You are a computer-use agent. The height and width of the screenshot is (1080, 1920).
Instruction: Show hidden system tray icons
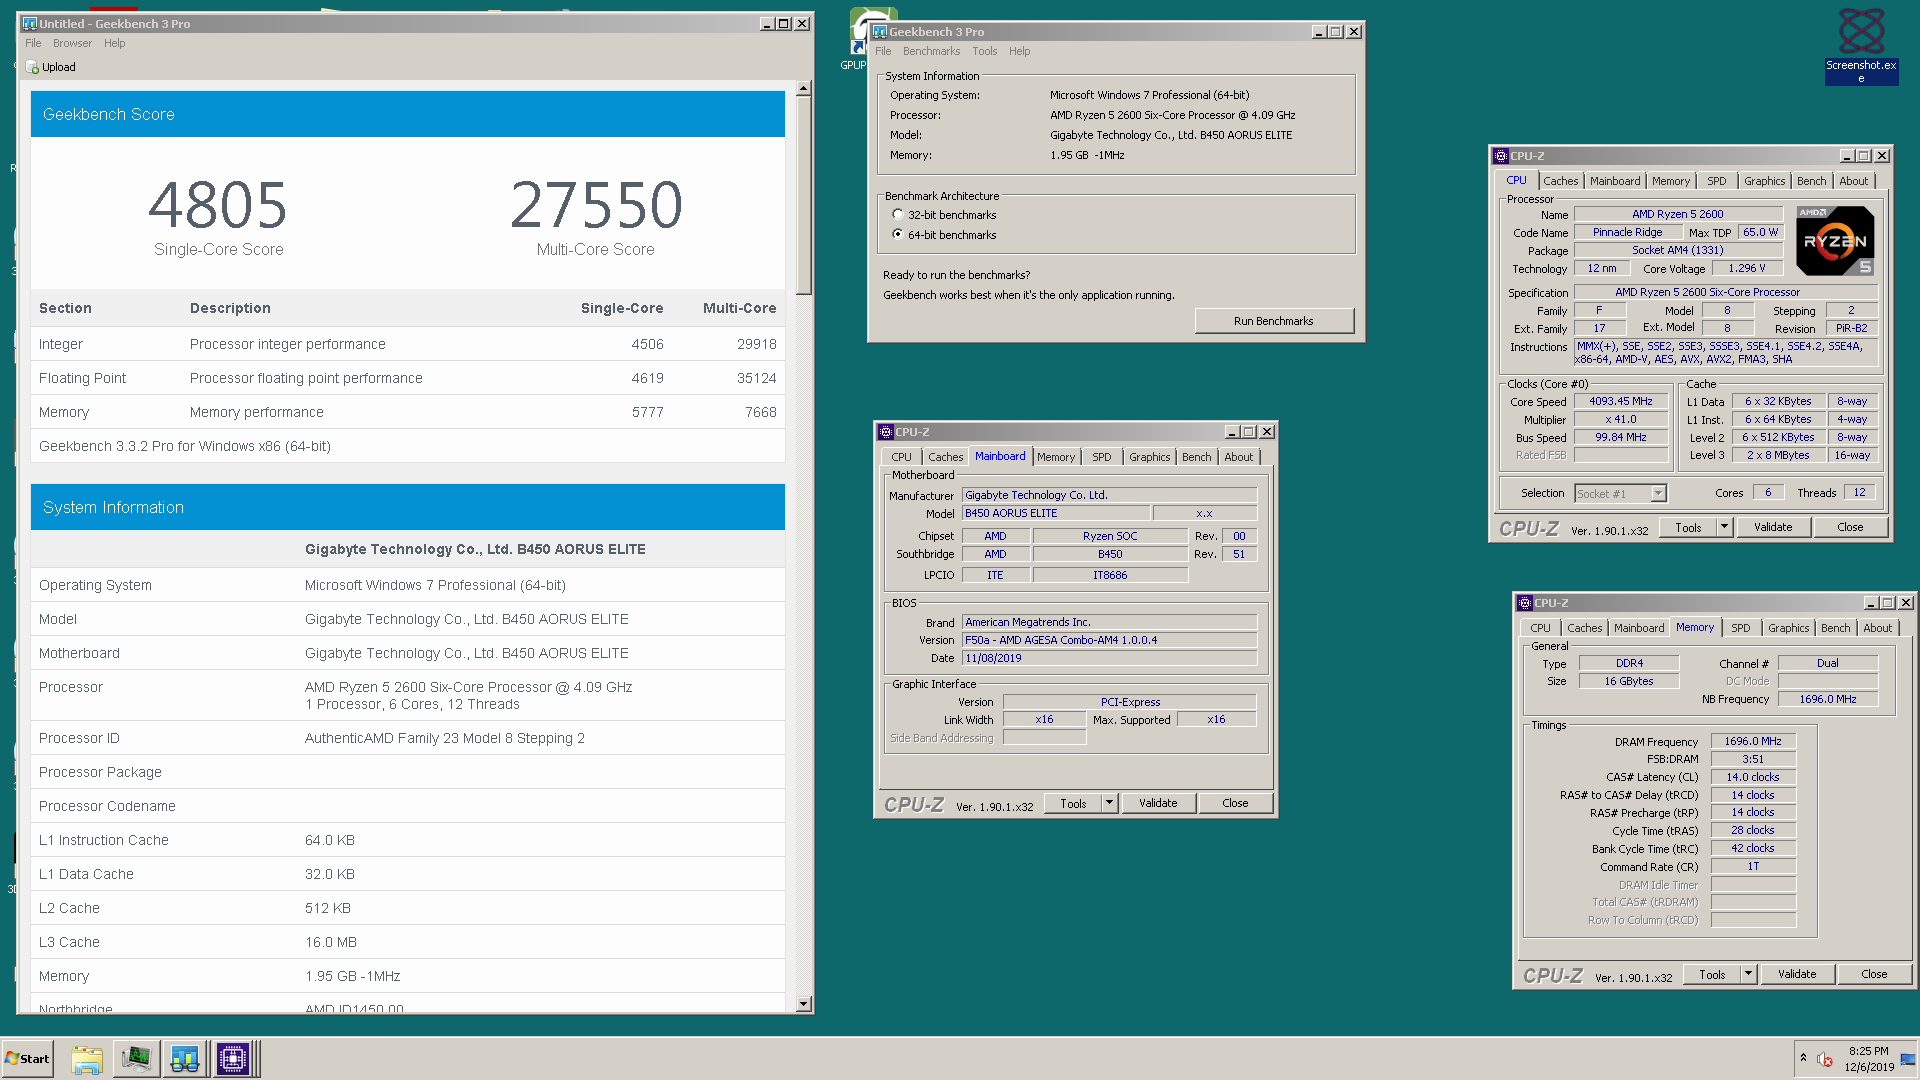1803,1057
